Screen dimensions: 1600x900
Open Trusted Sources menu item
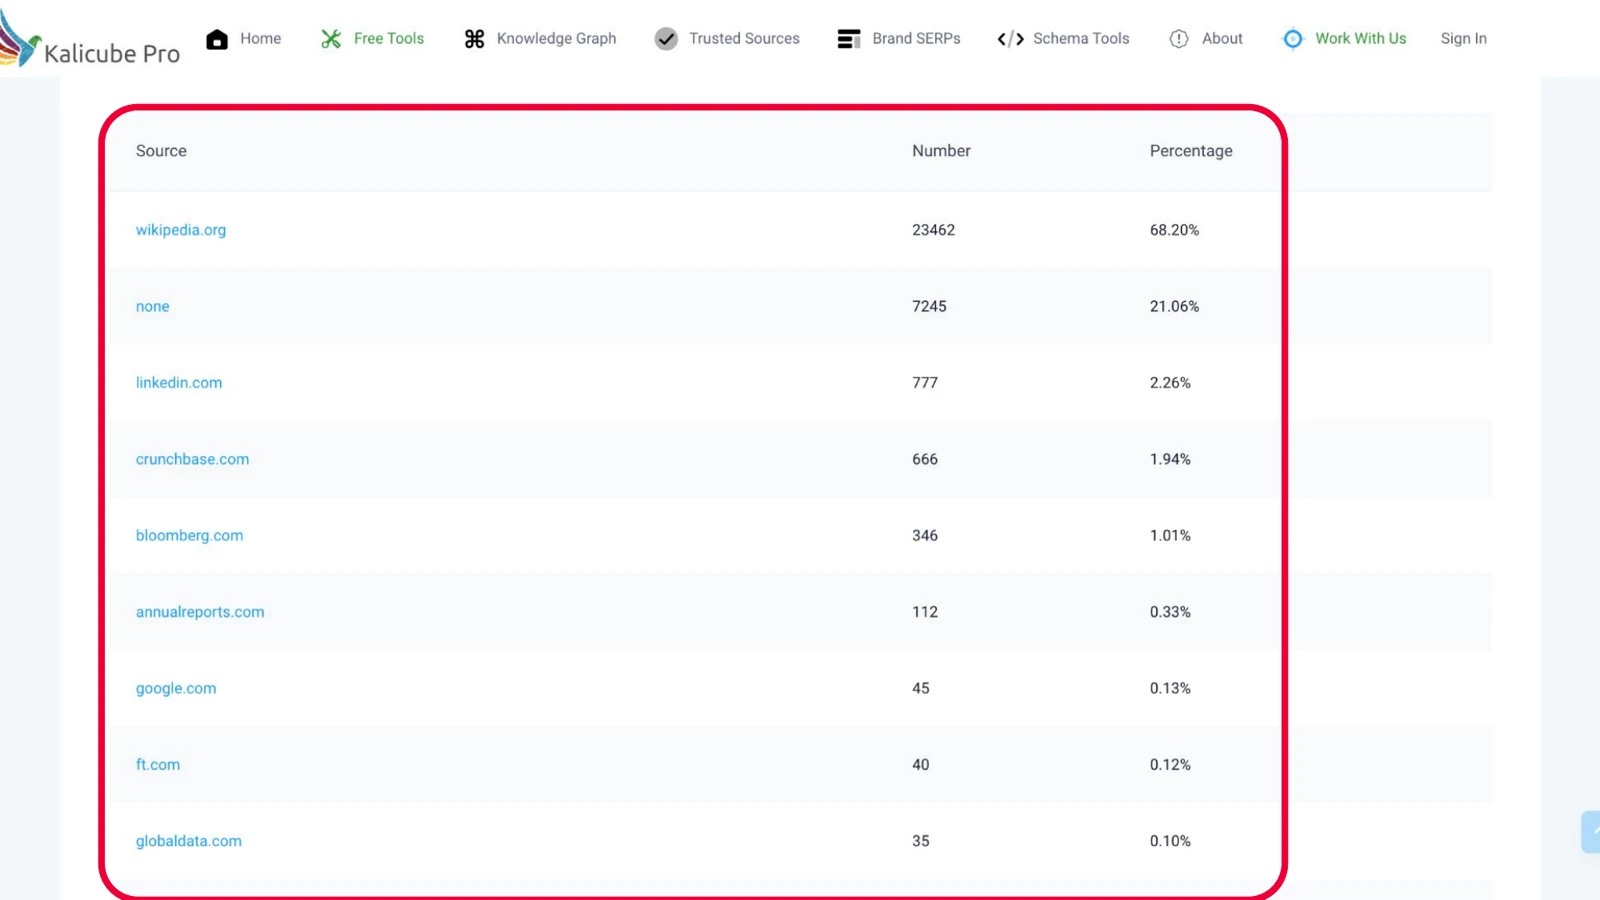(745, 39)
